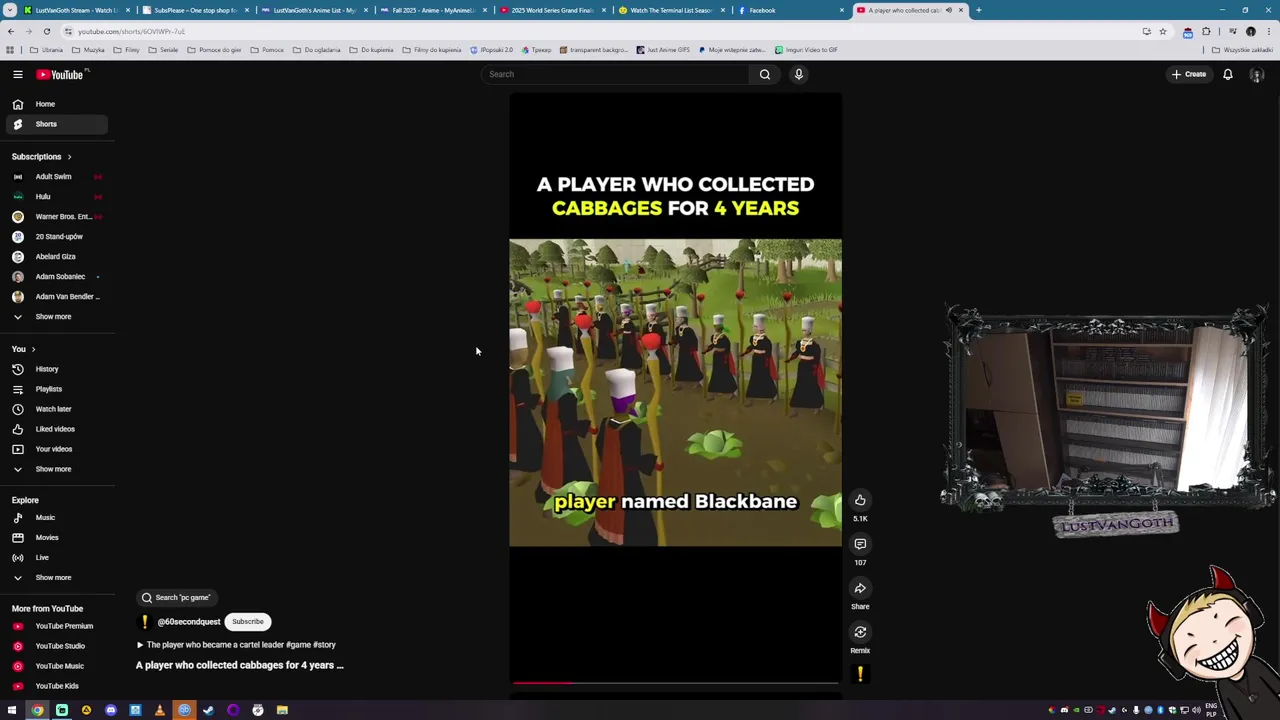
Task: Open the Seriale bookmarks folder
Action: [163, 50]
